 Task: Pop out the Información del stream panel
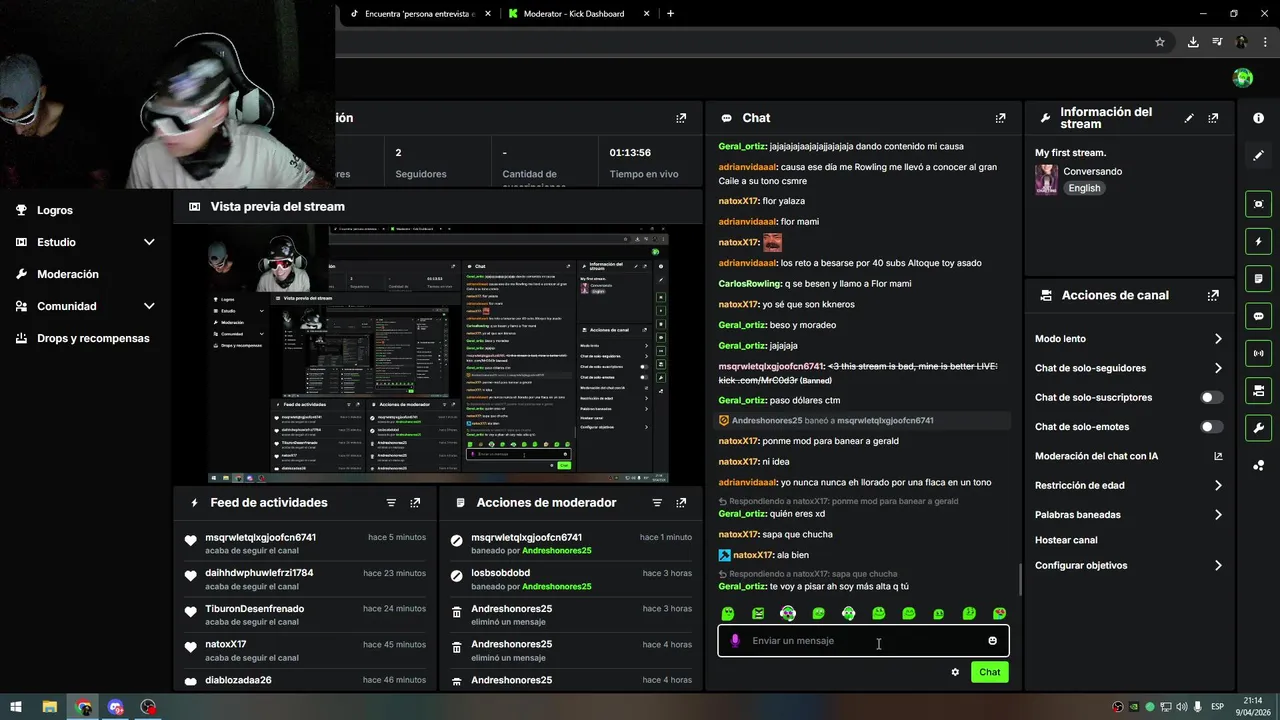coord(1213,118)
